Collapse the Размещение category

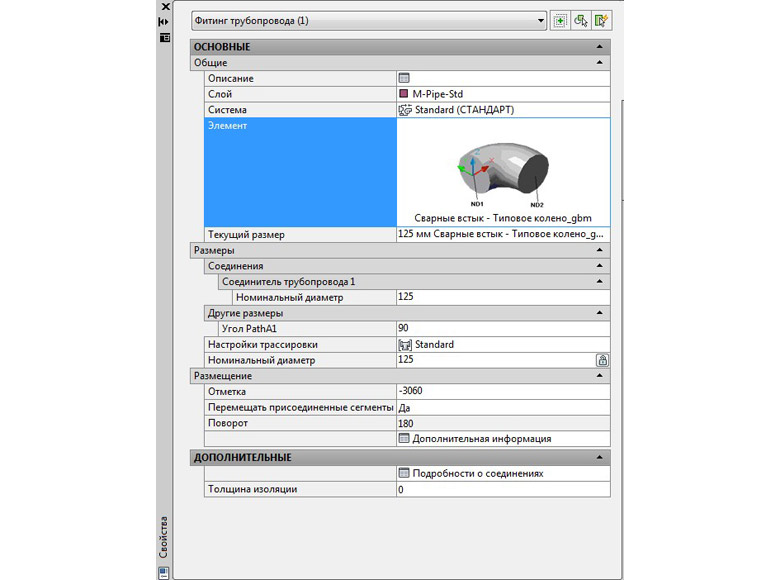599,376
